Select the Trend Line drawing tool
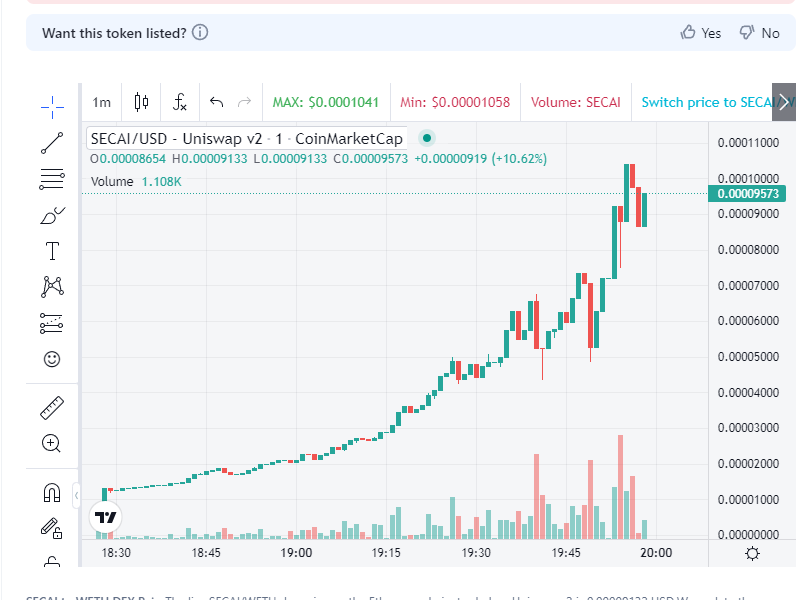Viewport: 800px width, 600px height. (x=51, y=143)
